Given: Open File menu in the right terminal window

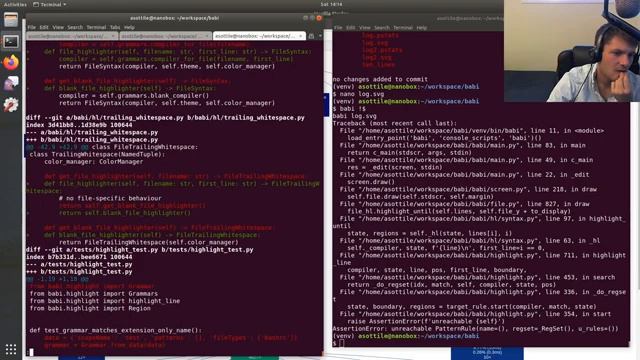Looking at the screenshot, I should 338,28.
